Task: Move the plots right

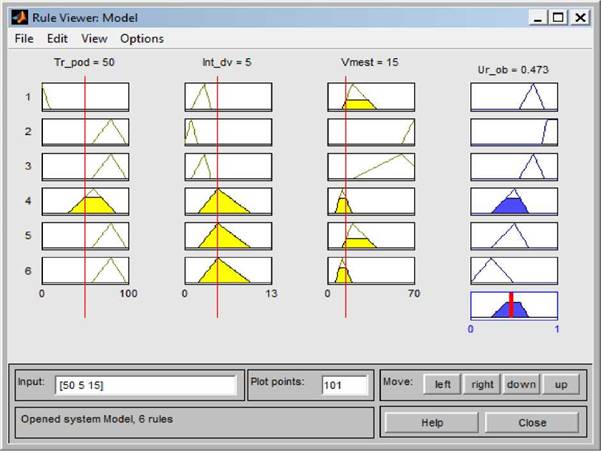Action: pos(482,384)
